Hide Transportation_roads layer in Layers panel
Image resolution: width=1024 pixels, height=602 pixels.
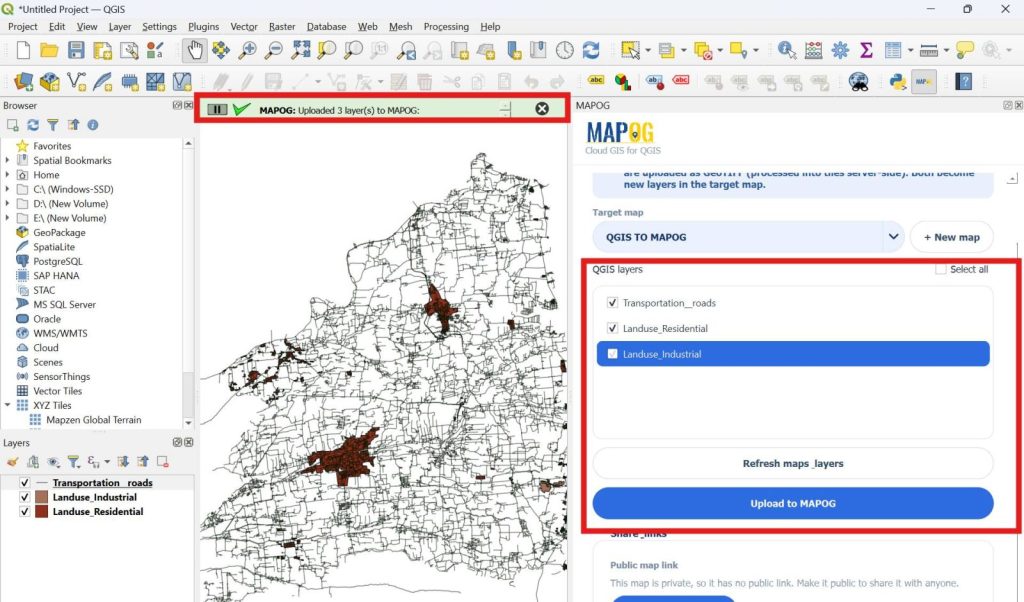24,483
